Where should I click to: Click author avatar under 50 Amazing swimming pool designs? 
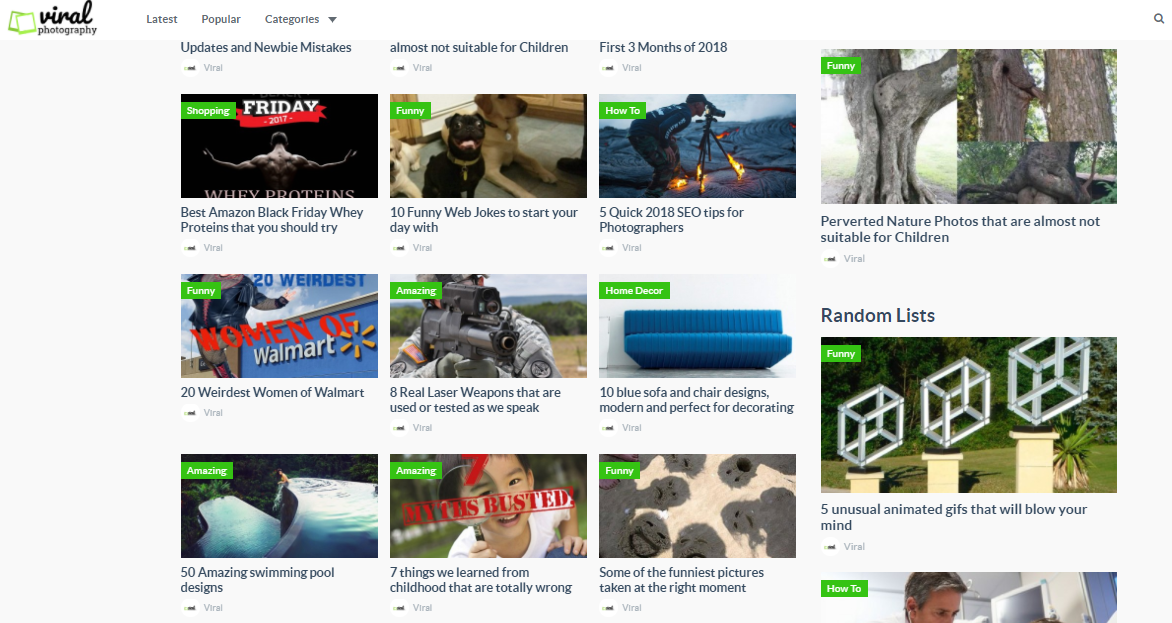pos(190,607)
